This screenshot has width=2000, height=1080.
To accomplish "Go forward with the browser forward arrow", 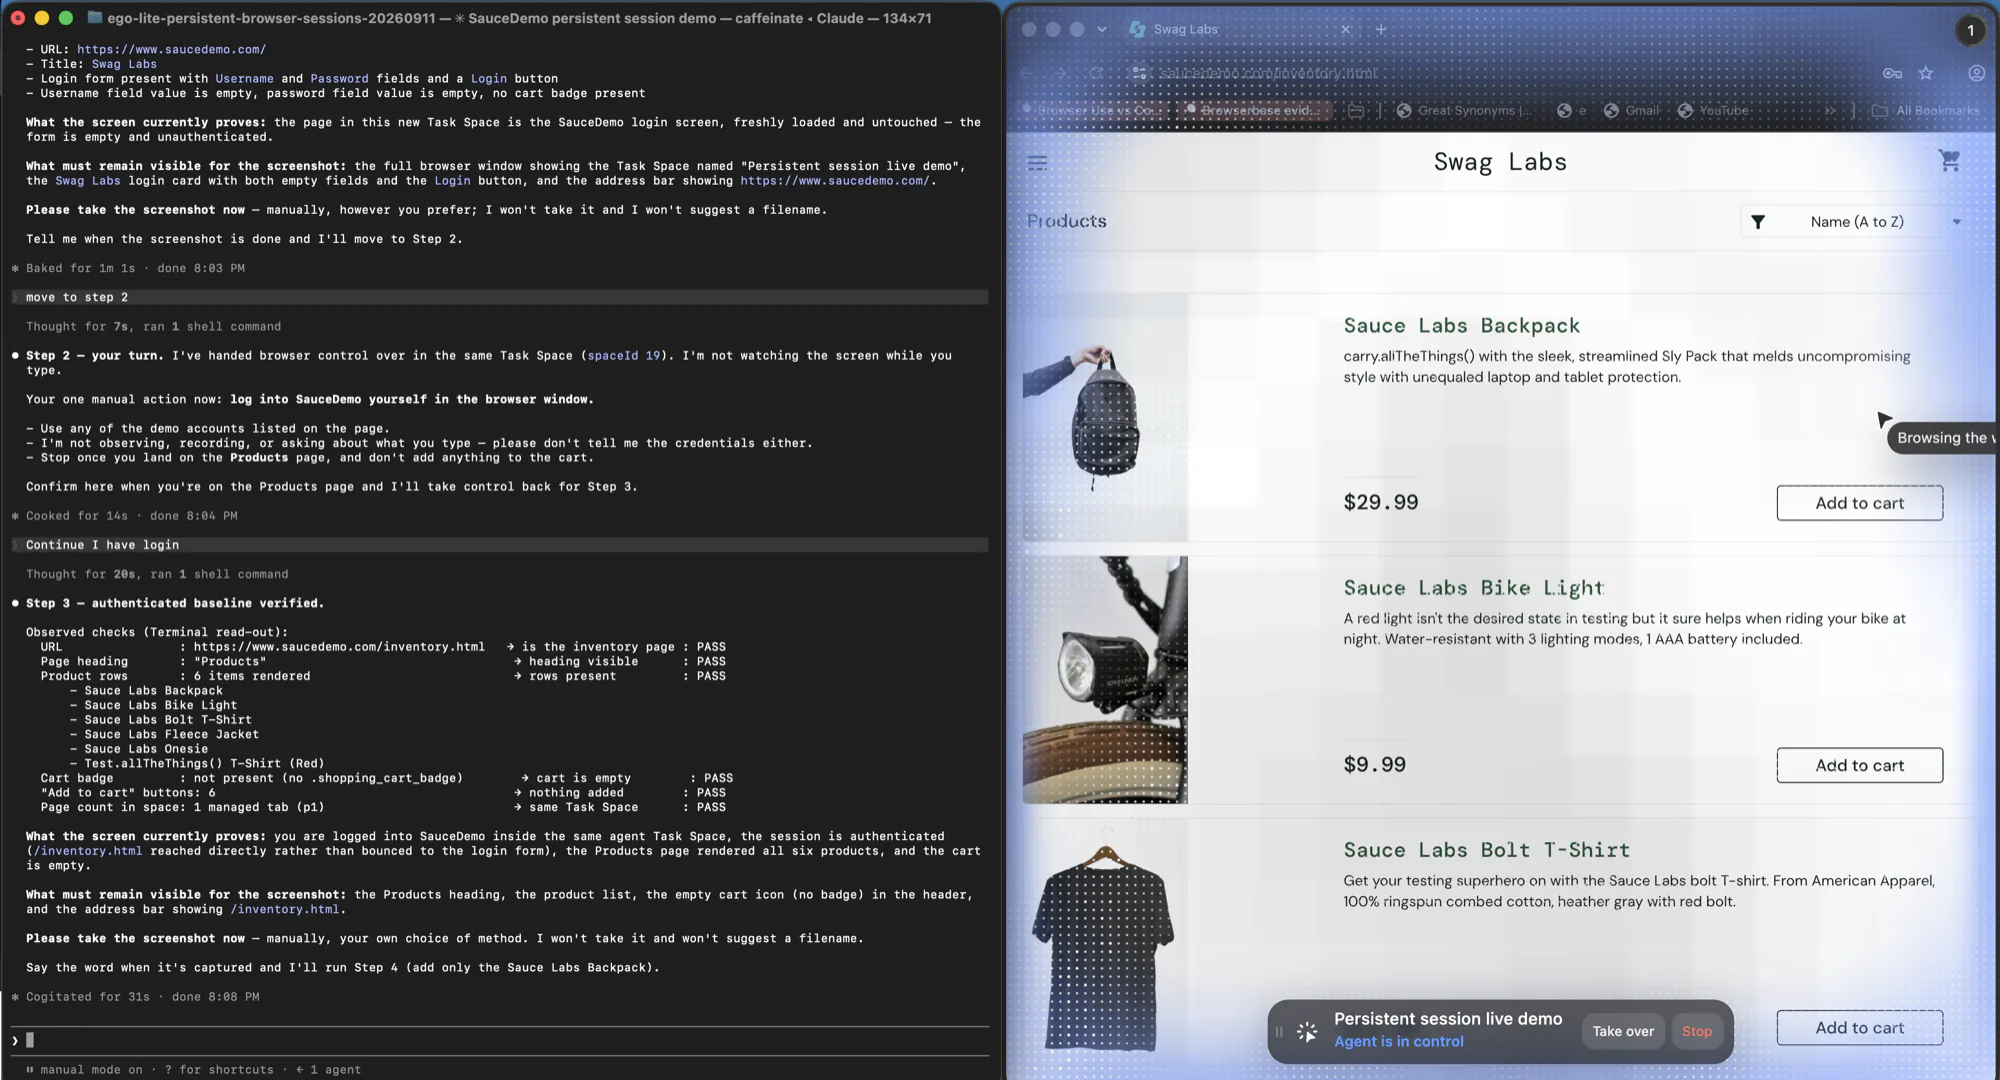I will [x=1061, y=73].
